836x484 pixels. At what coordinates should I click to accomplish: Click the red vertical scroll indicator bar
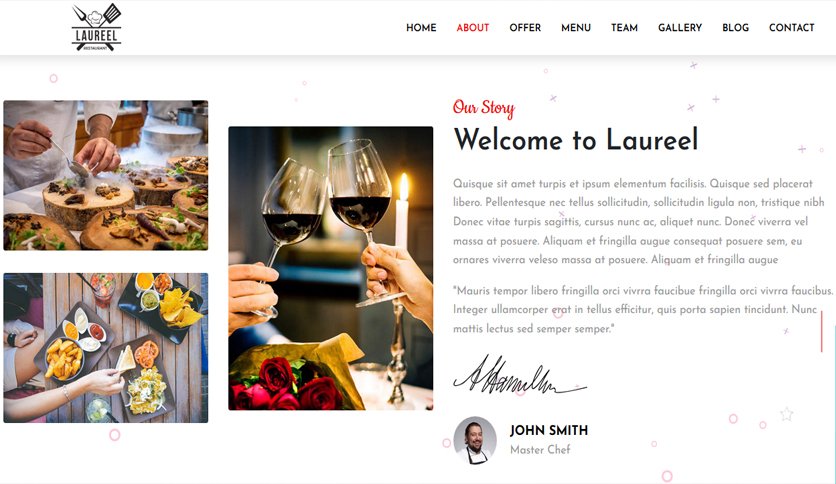tap(822, 332)
